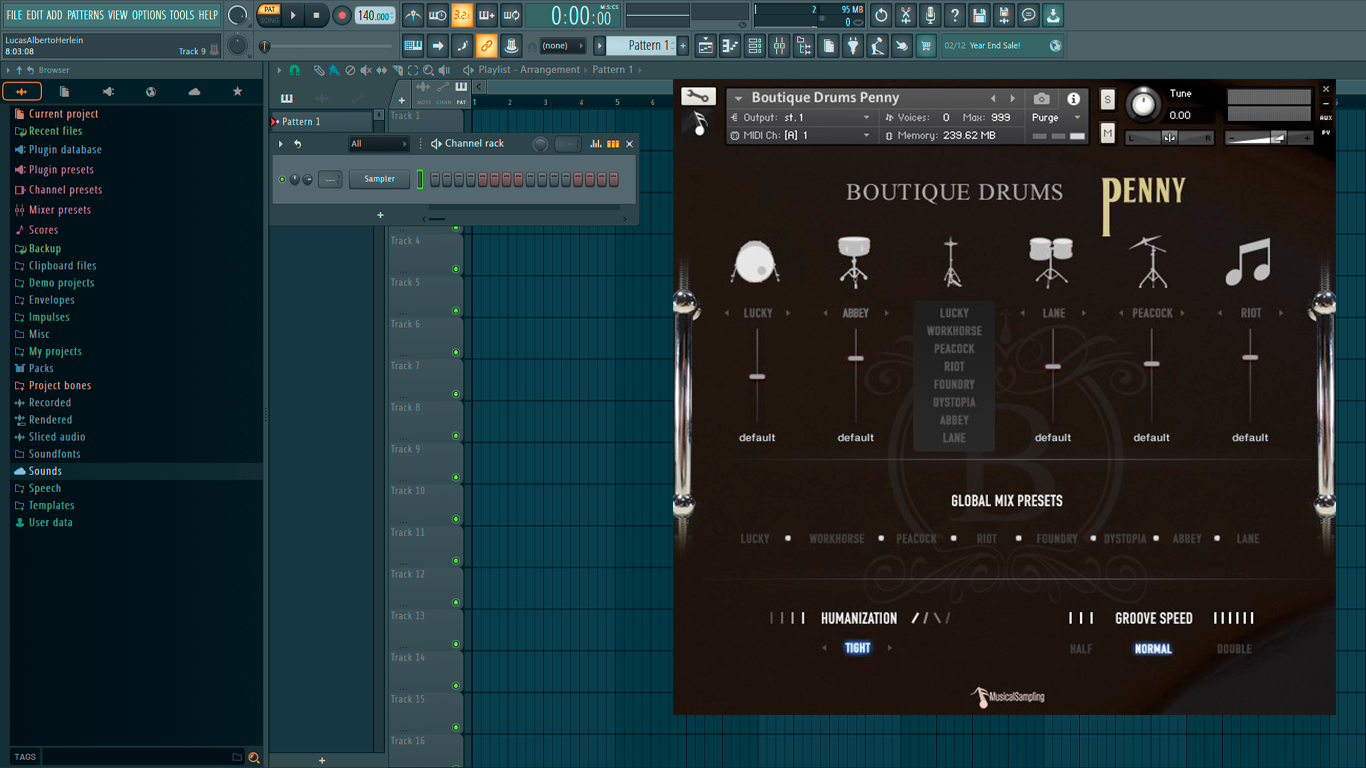Click the Kontakt info icon
Screen dimensions: 1366x768
(x=1073, y=98)
